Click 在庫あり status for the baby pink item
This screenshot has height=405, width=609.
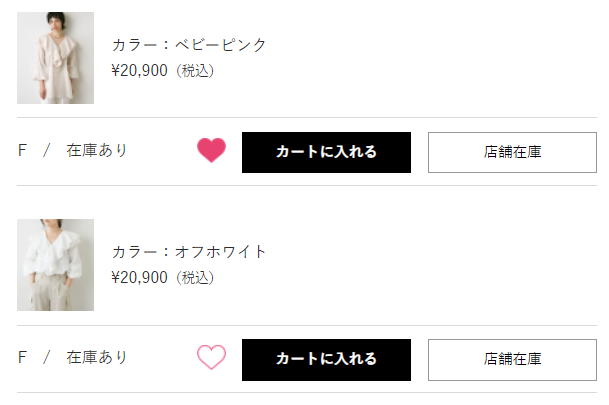(97, 151)
